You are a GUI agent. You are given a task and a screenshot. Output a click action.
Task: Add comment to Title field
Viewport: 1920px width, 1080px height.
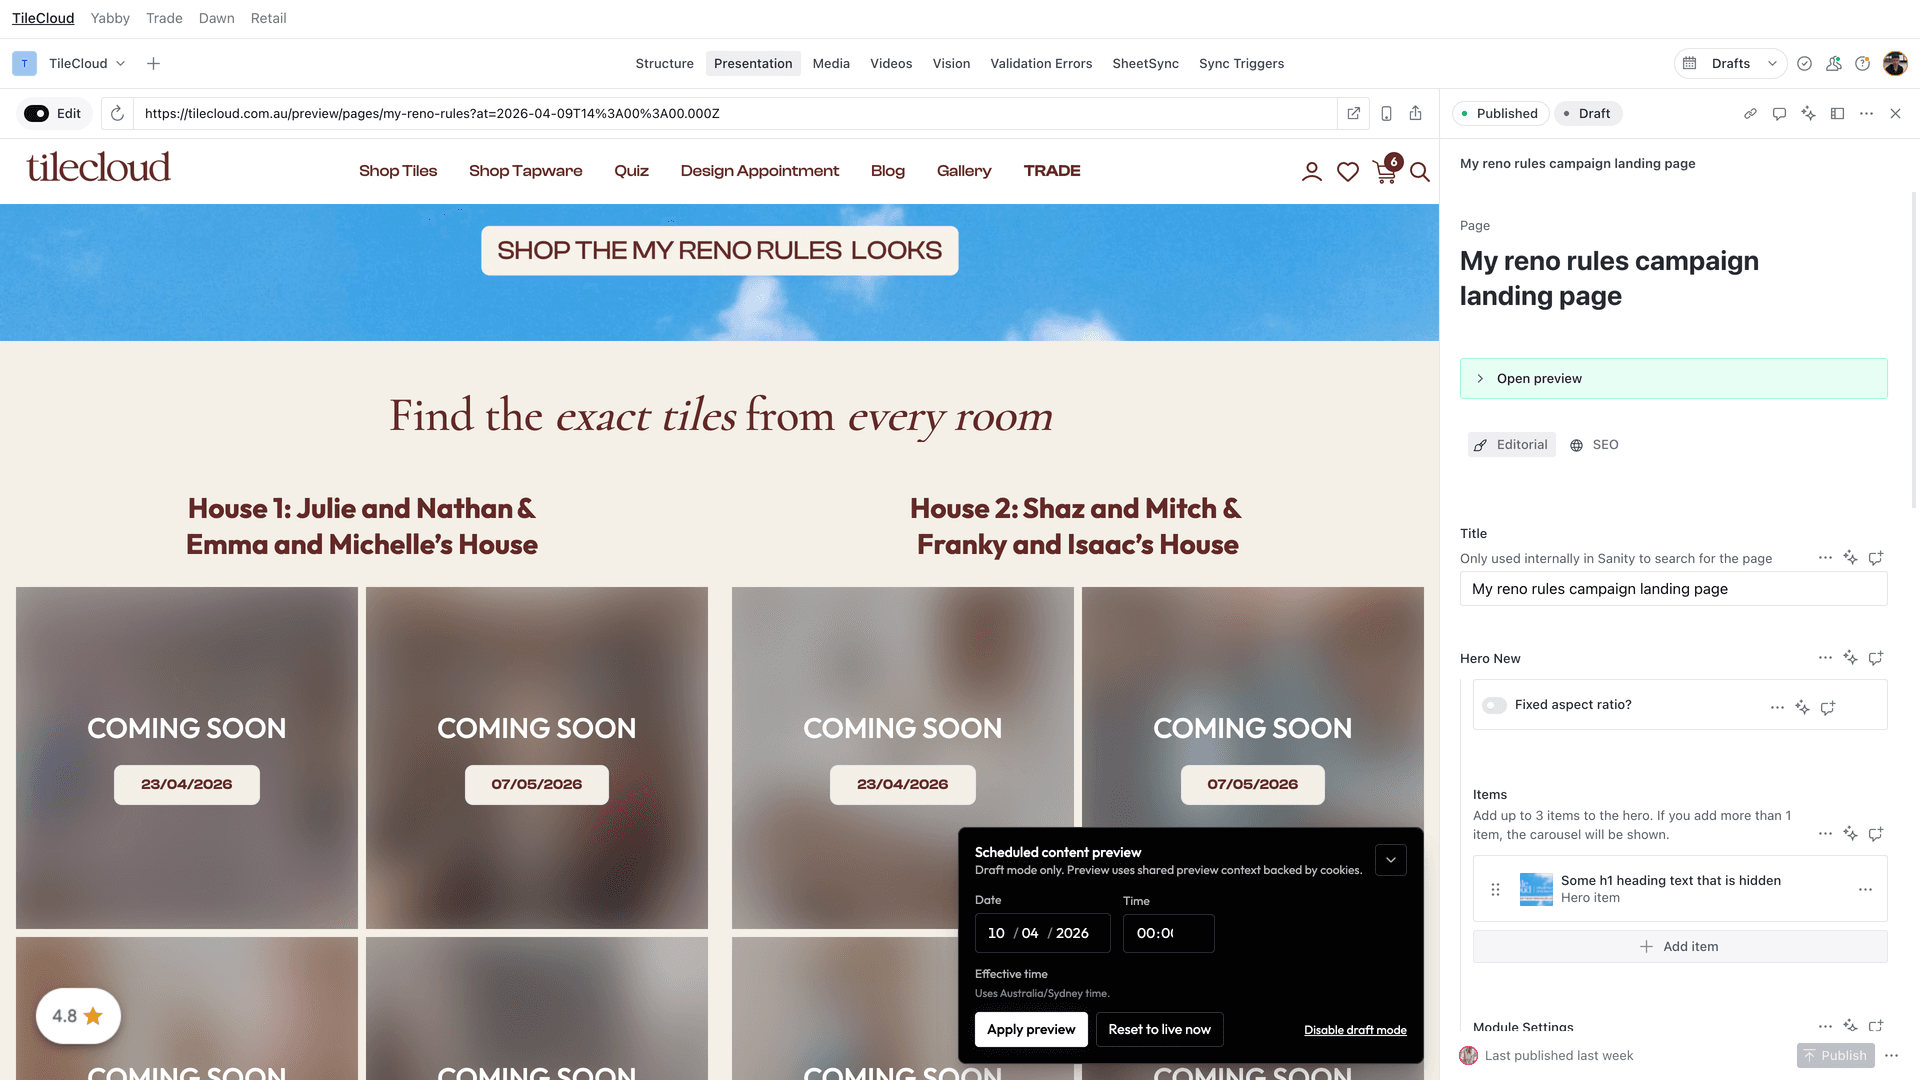(x=1875, y=557)
